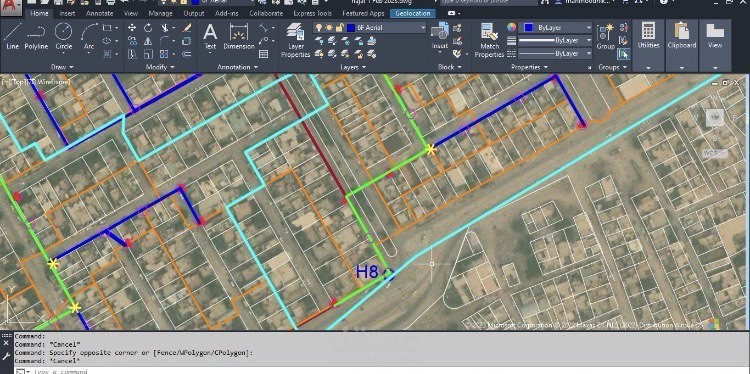Expand the Modify panel

160,67
